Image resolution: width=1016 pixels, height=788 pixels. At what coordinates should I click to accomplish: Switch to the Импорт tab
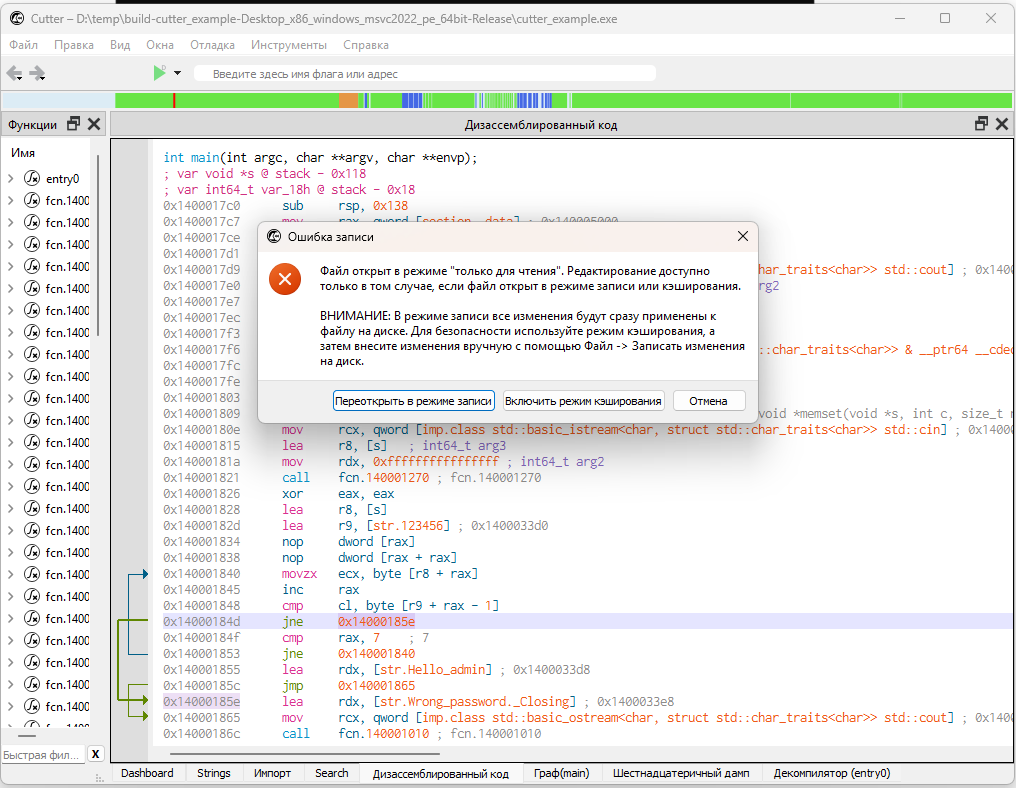click(x=272, y=773)
